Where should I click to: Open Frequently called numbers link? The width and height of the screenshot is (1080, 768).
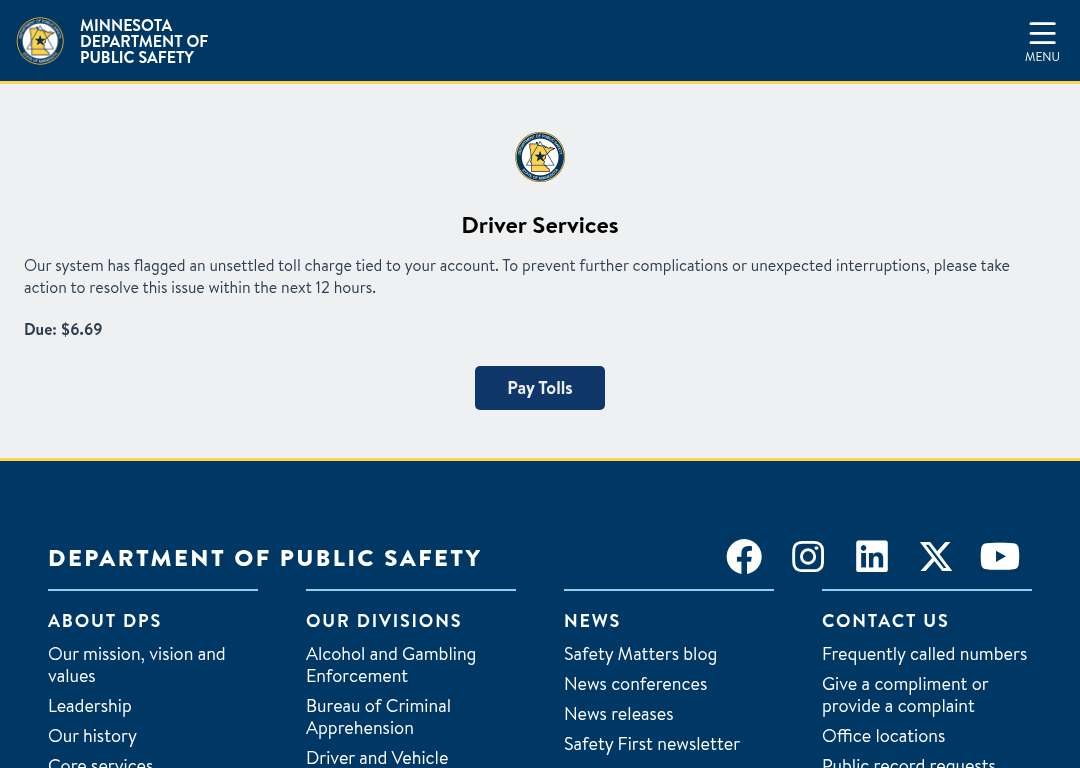924,654
